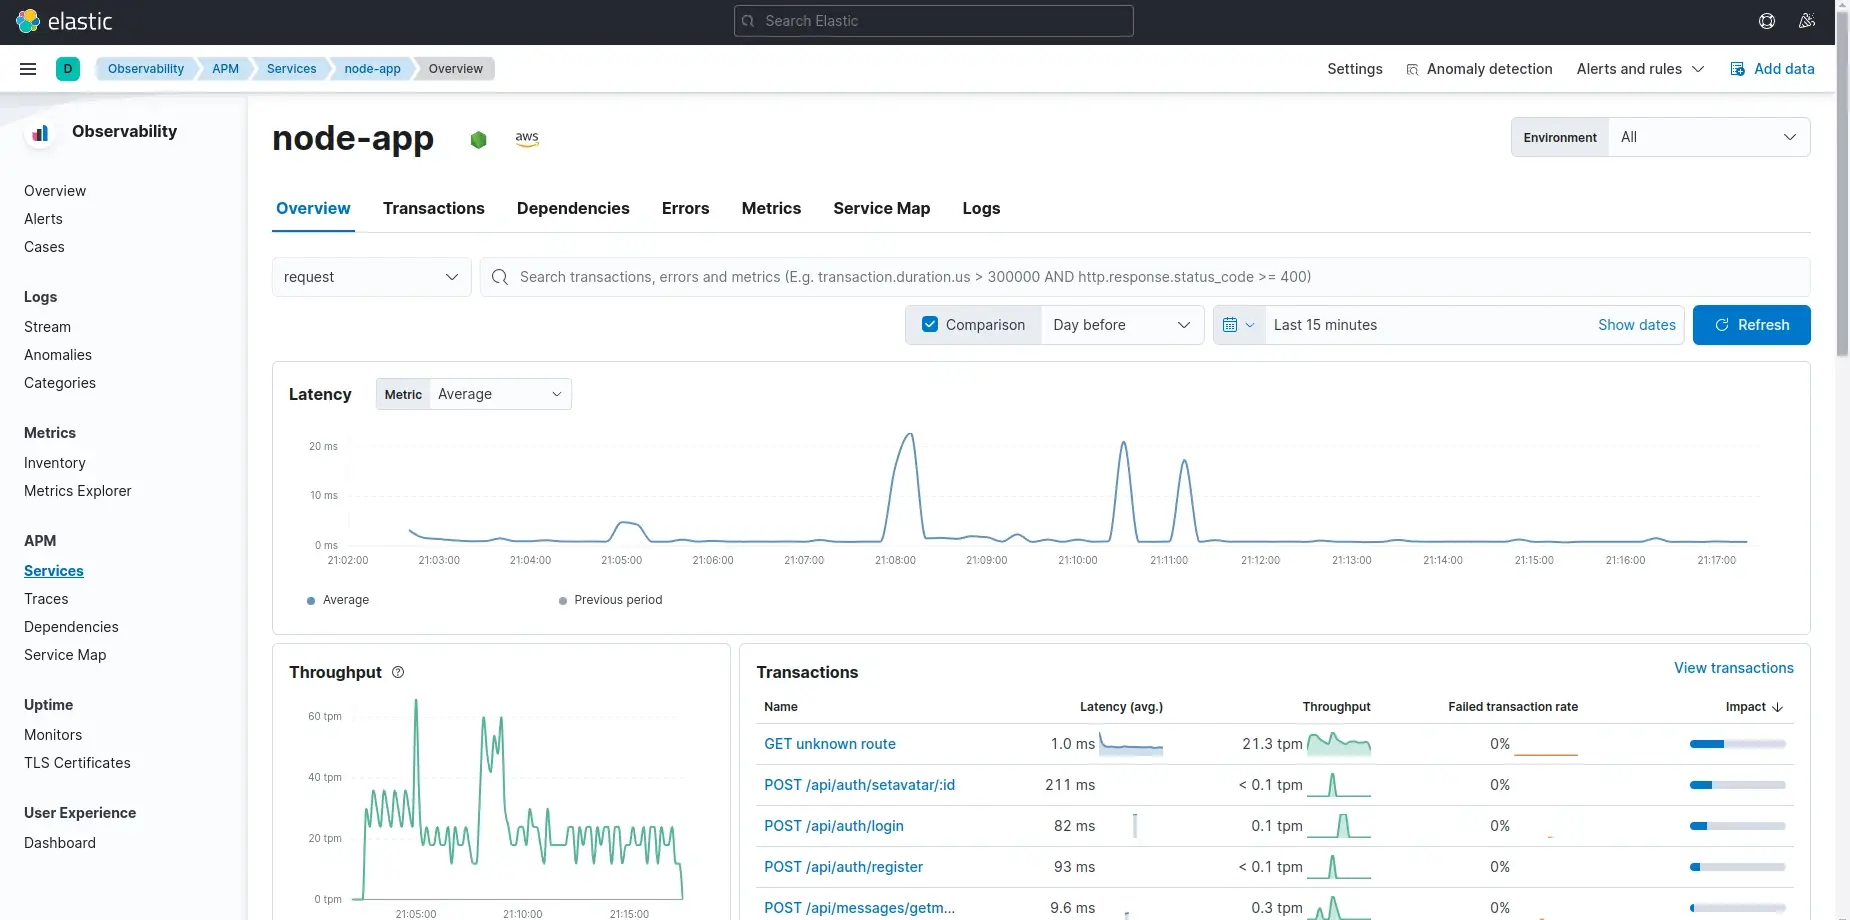Open the Environment All dropdown
The width and height of the screenshot is (1850, 920).
(x=1709, y=137)
